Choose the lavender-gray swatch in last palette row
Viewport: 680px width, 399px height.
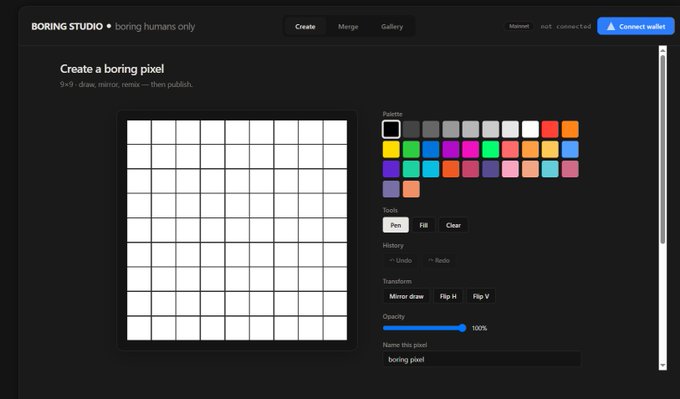[x=391, y=189]
